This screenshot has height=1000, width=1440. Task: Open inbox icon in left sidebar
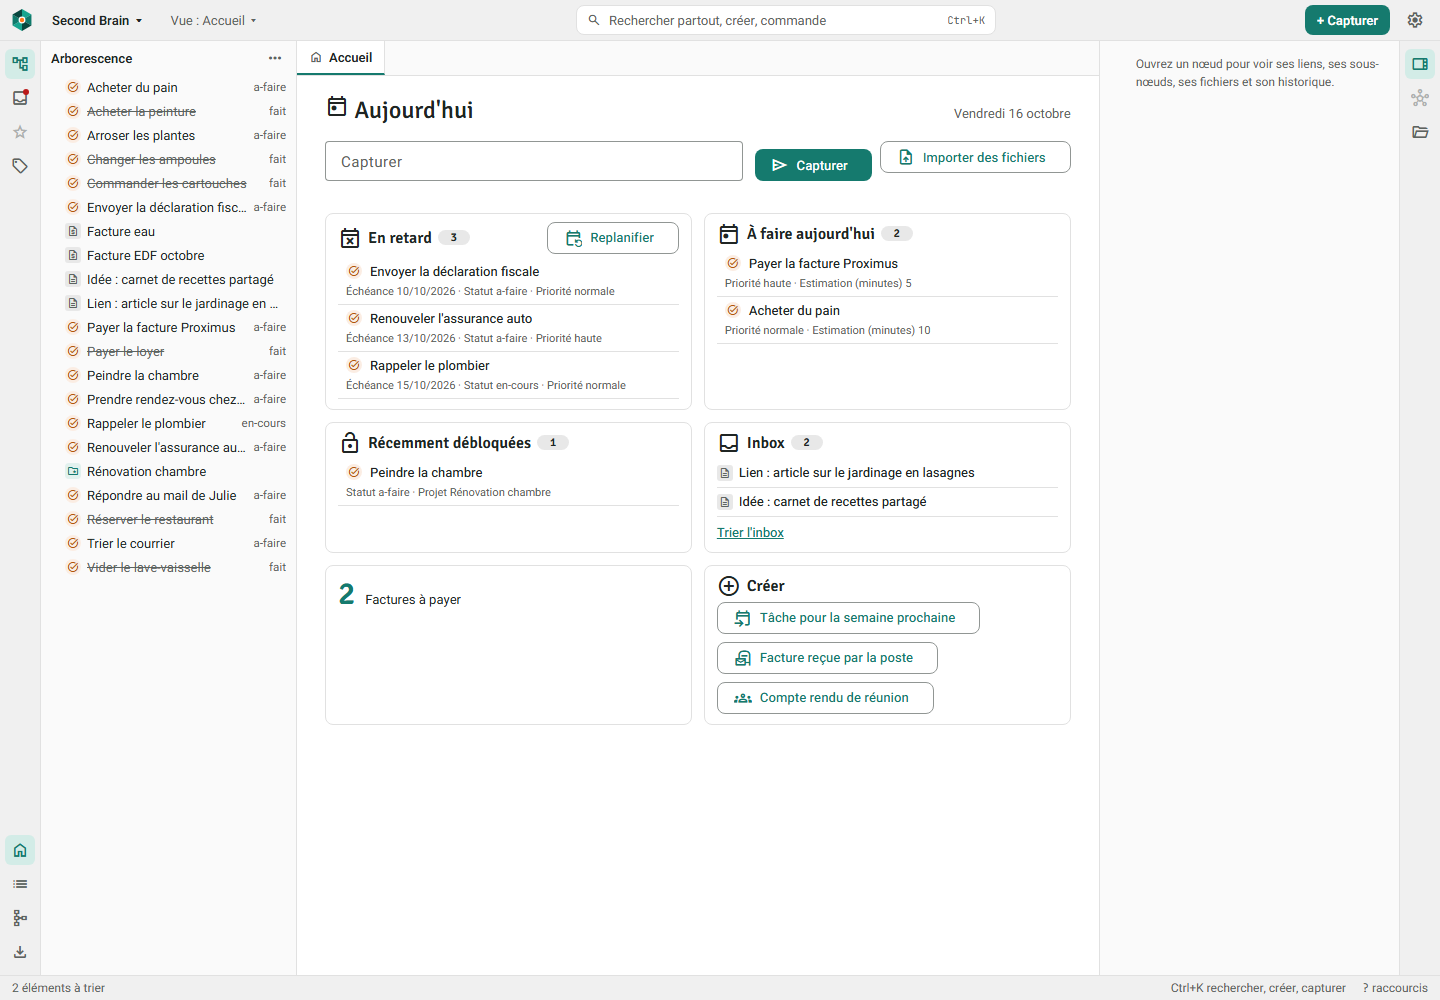click(x=20, y=98)
